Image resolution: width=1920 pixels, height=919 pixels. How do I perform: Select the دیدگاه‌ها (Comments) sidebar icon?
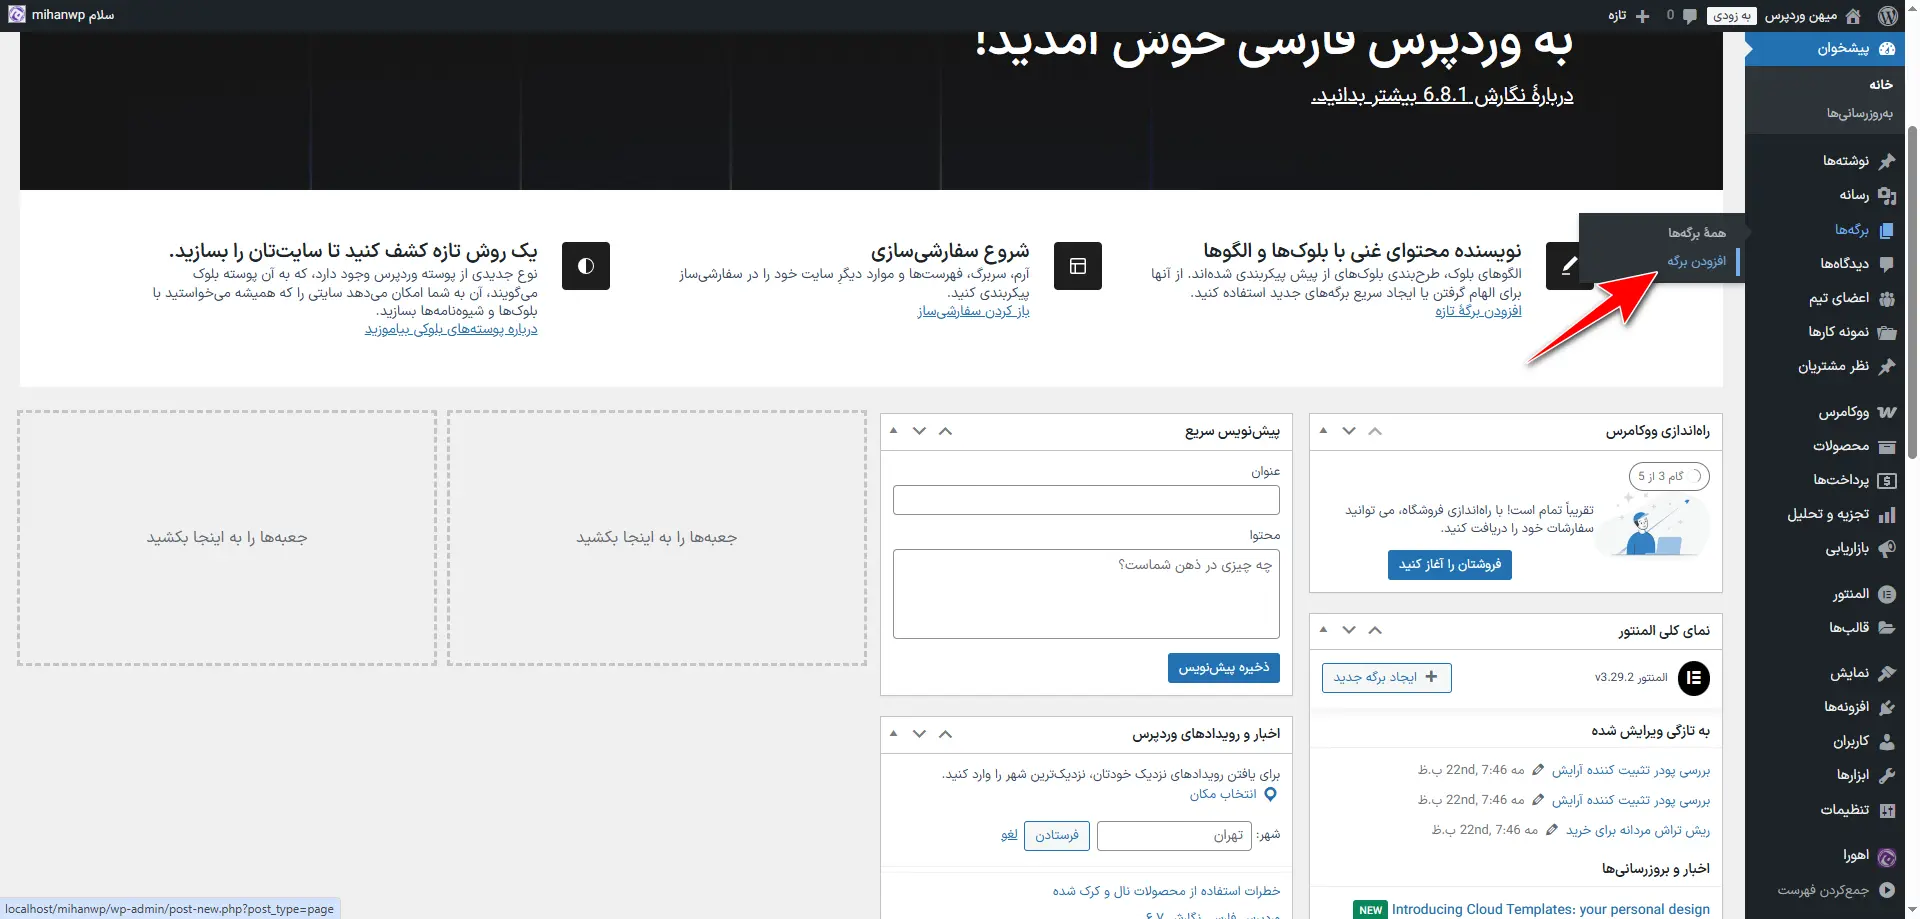tap(1886, 264)
